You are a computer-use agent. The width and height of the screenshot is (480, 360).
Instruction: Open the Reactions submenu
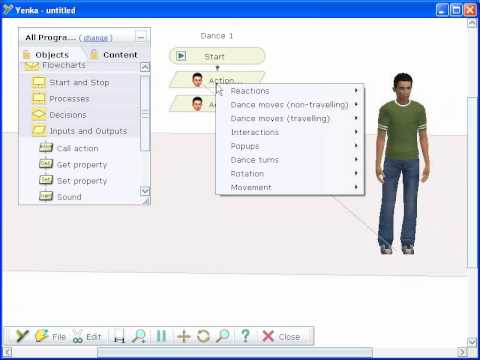point(290,91)
